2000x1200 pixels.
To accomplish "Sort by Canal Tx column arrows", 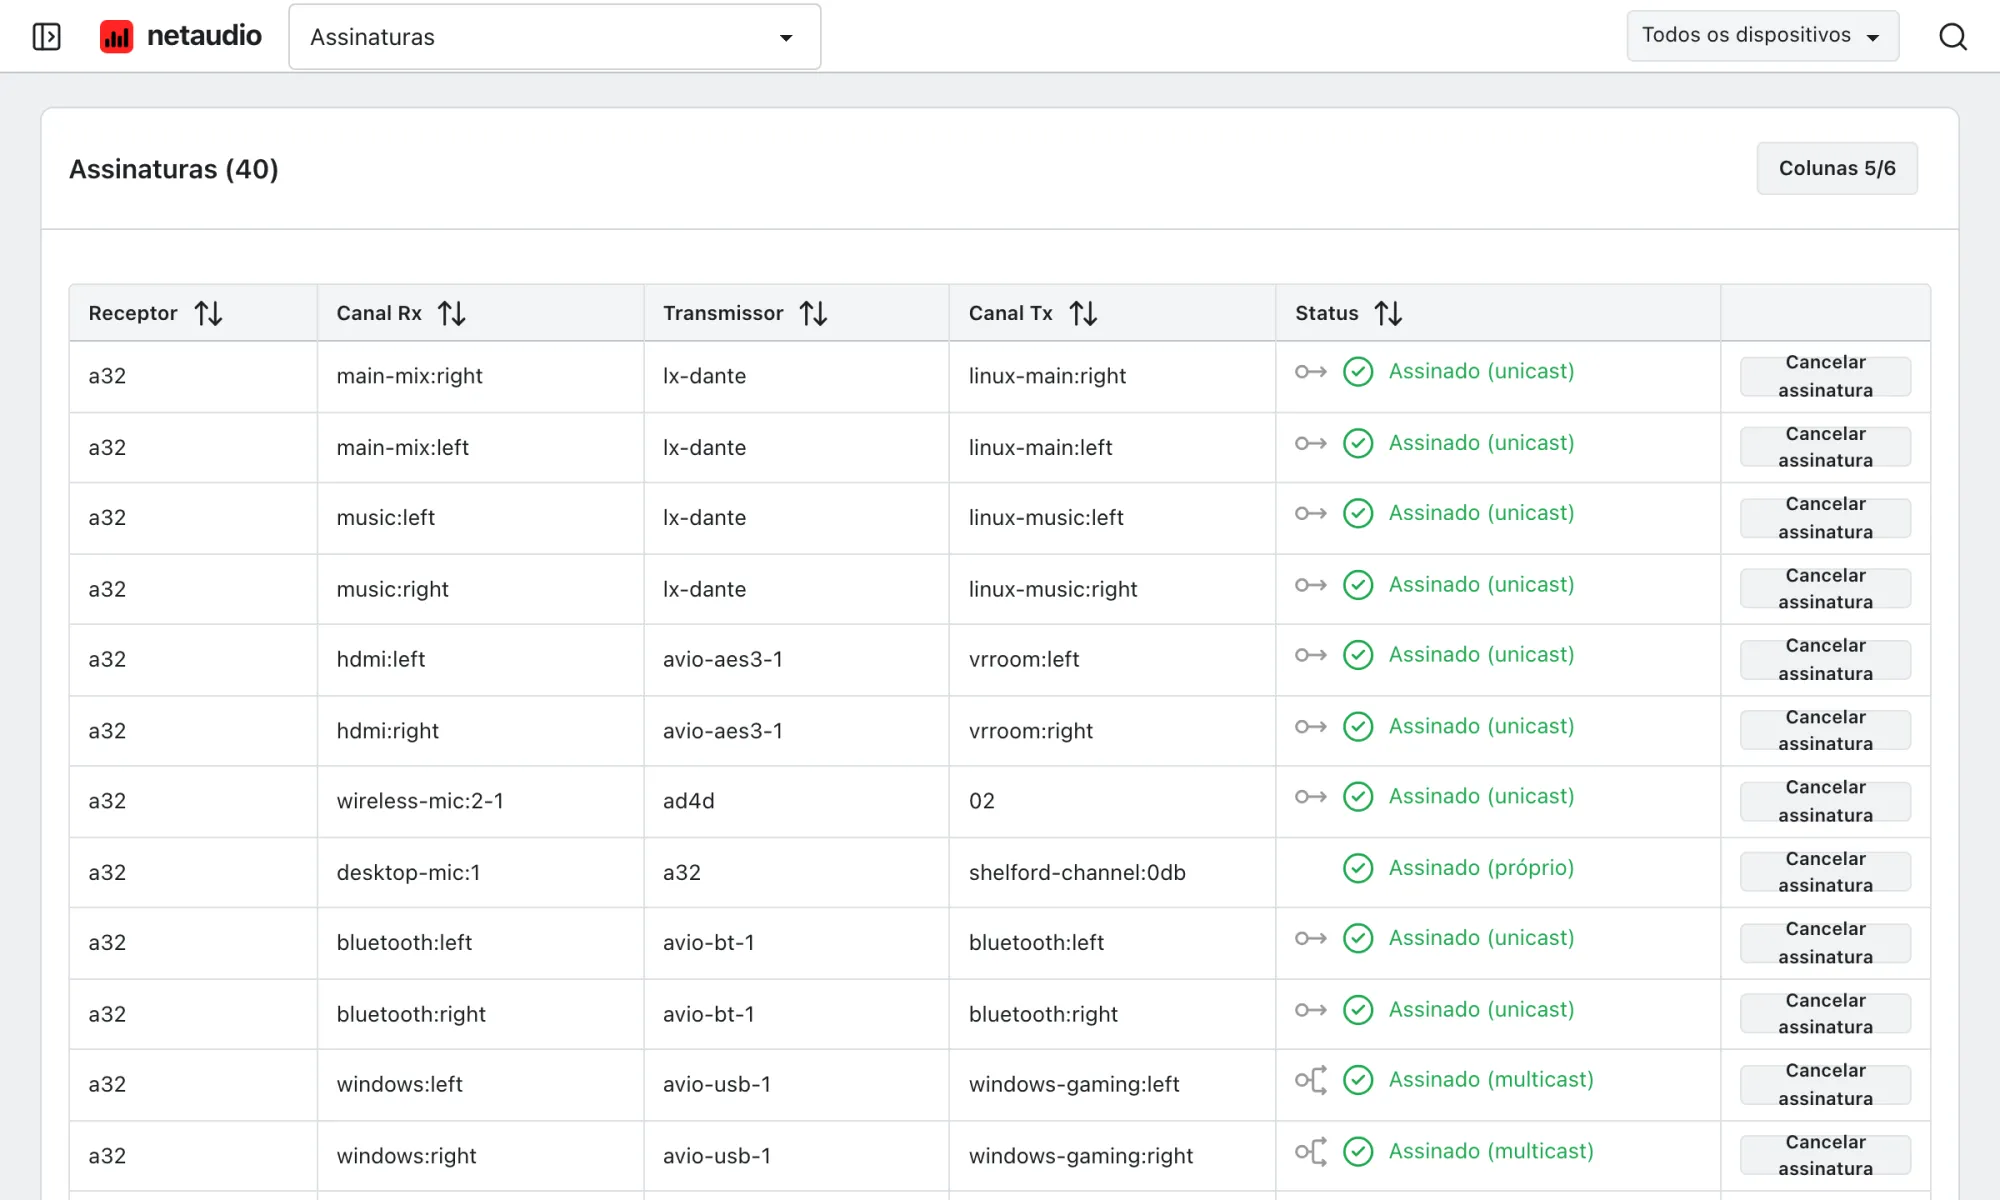I will 1083,314.
